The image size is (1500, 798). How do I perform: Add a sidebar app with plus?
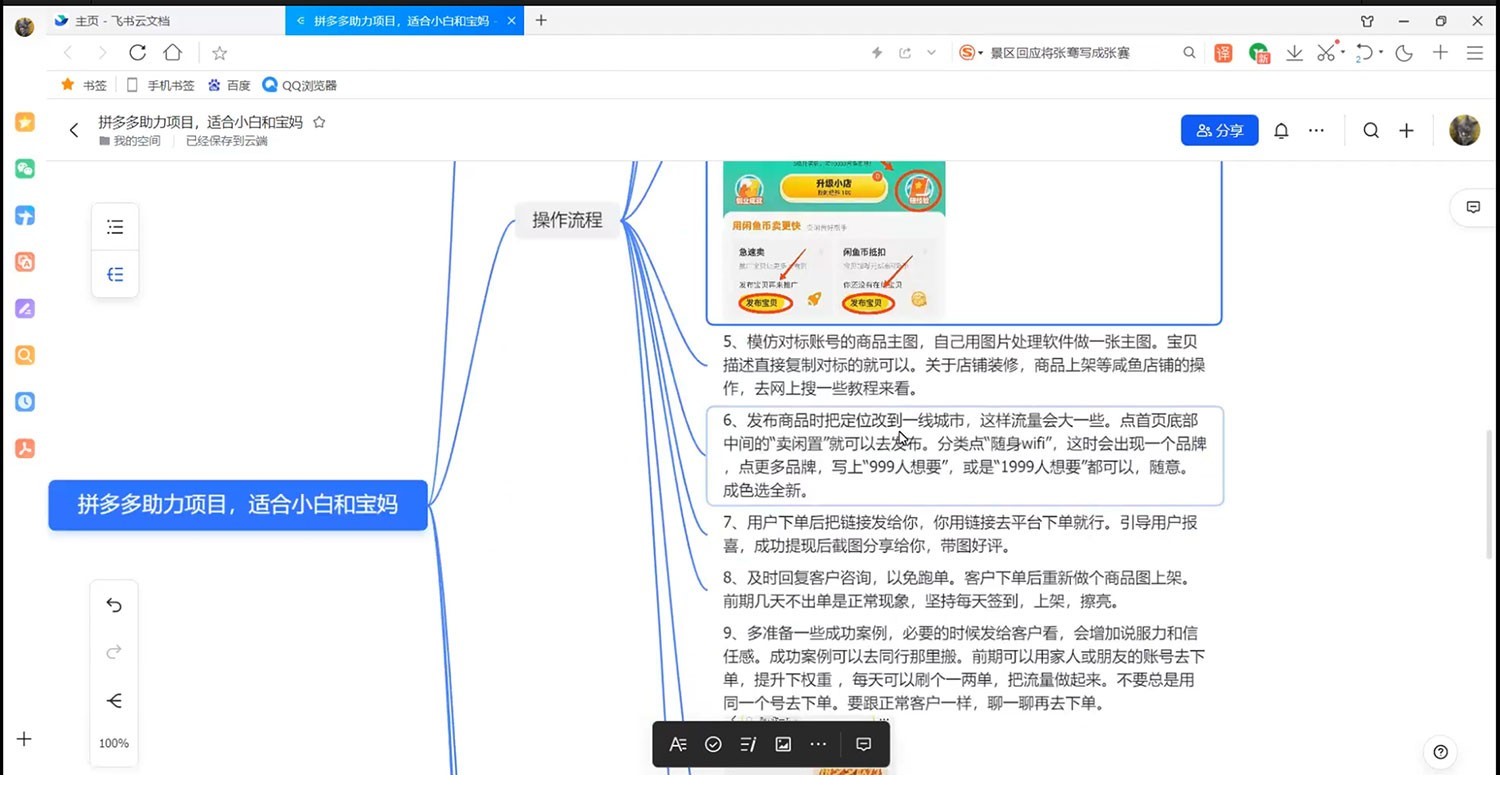[25, 739]
